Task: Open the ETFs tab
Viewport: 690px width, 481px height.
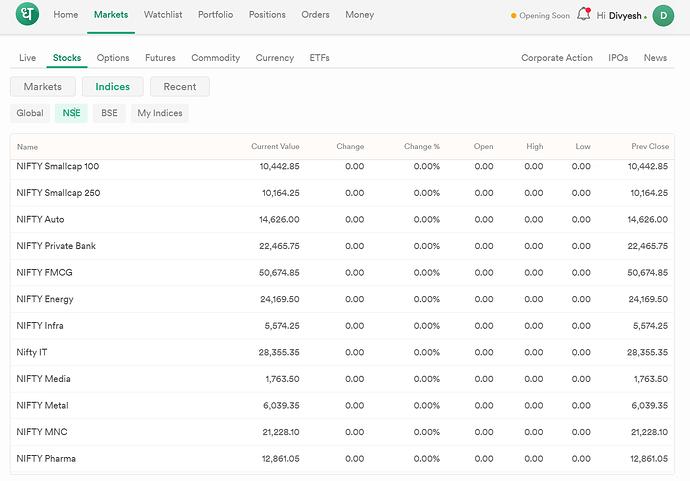Action: click(319, 58)
